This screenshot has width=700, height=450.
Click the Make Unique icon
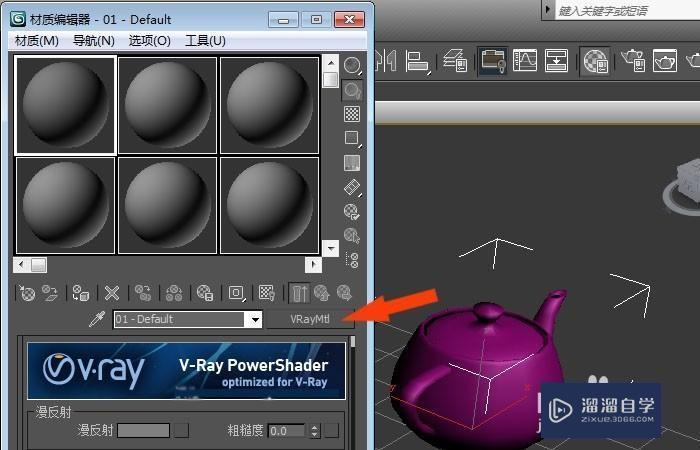click(174, 293)
